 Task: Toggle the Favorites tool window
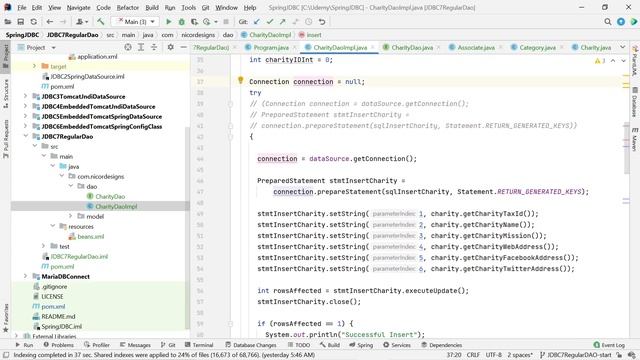coord(6,318)
